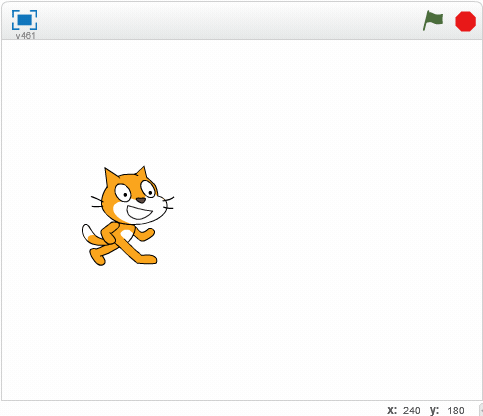Click the cat's right eye

(148, 189)
